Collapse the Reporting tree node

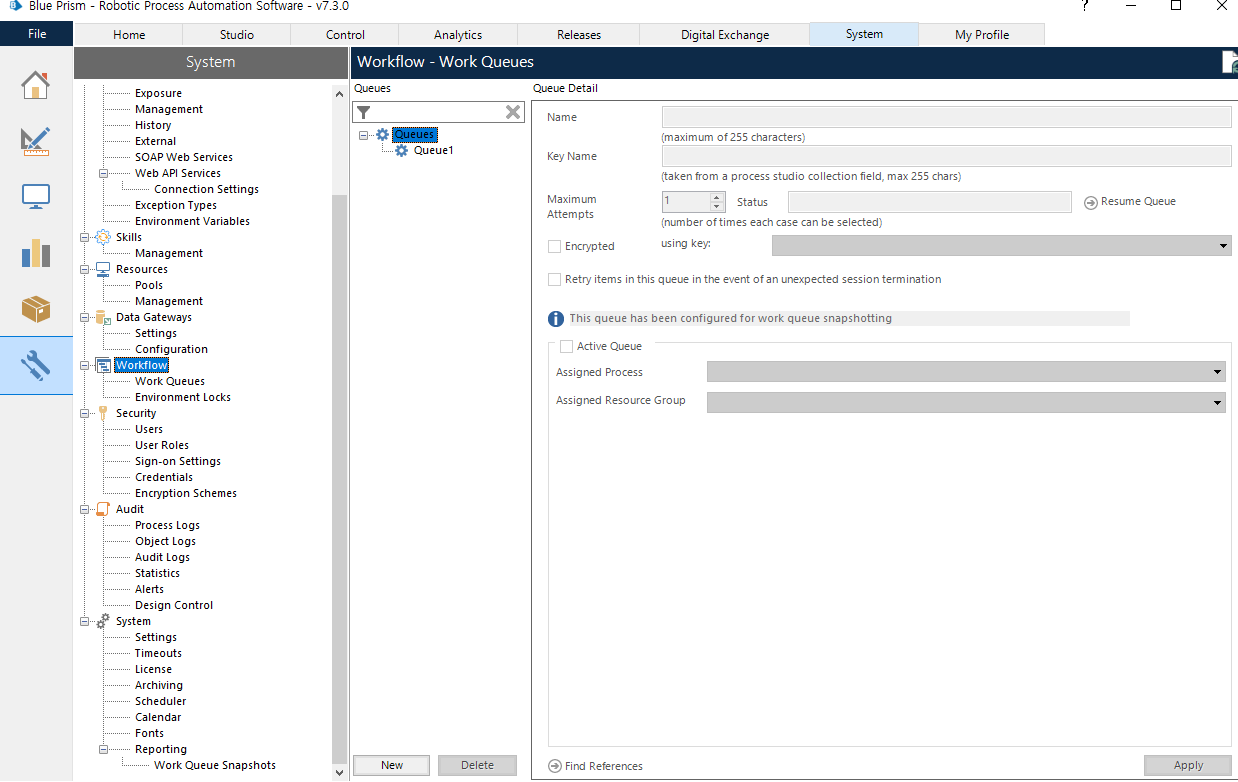pyautogui.click(x=104, y=749)
